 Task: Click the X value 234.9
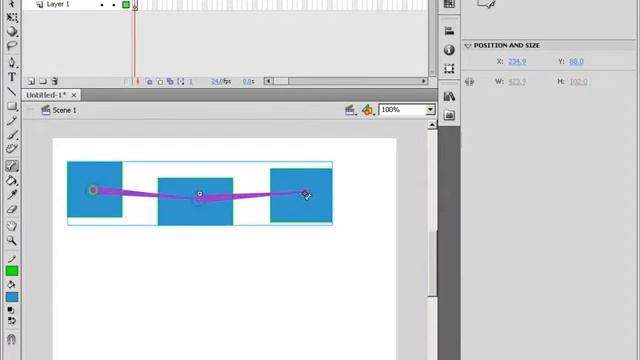pos(517,61)
